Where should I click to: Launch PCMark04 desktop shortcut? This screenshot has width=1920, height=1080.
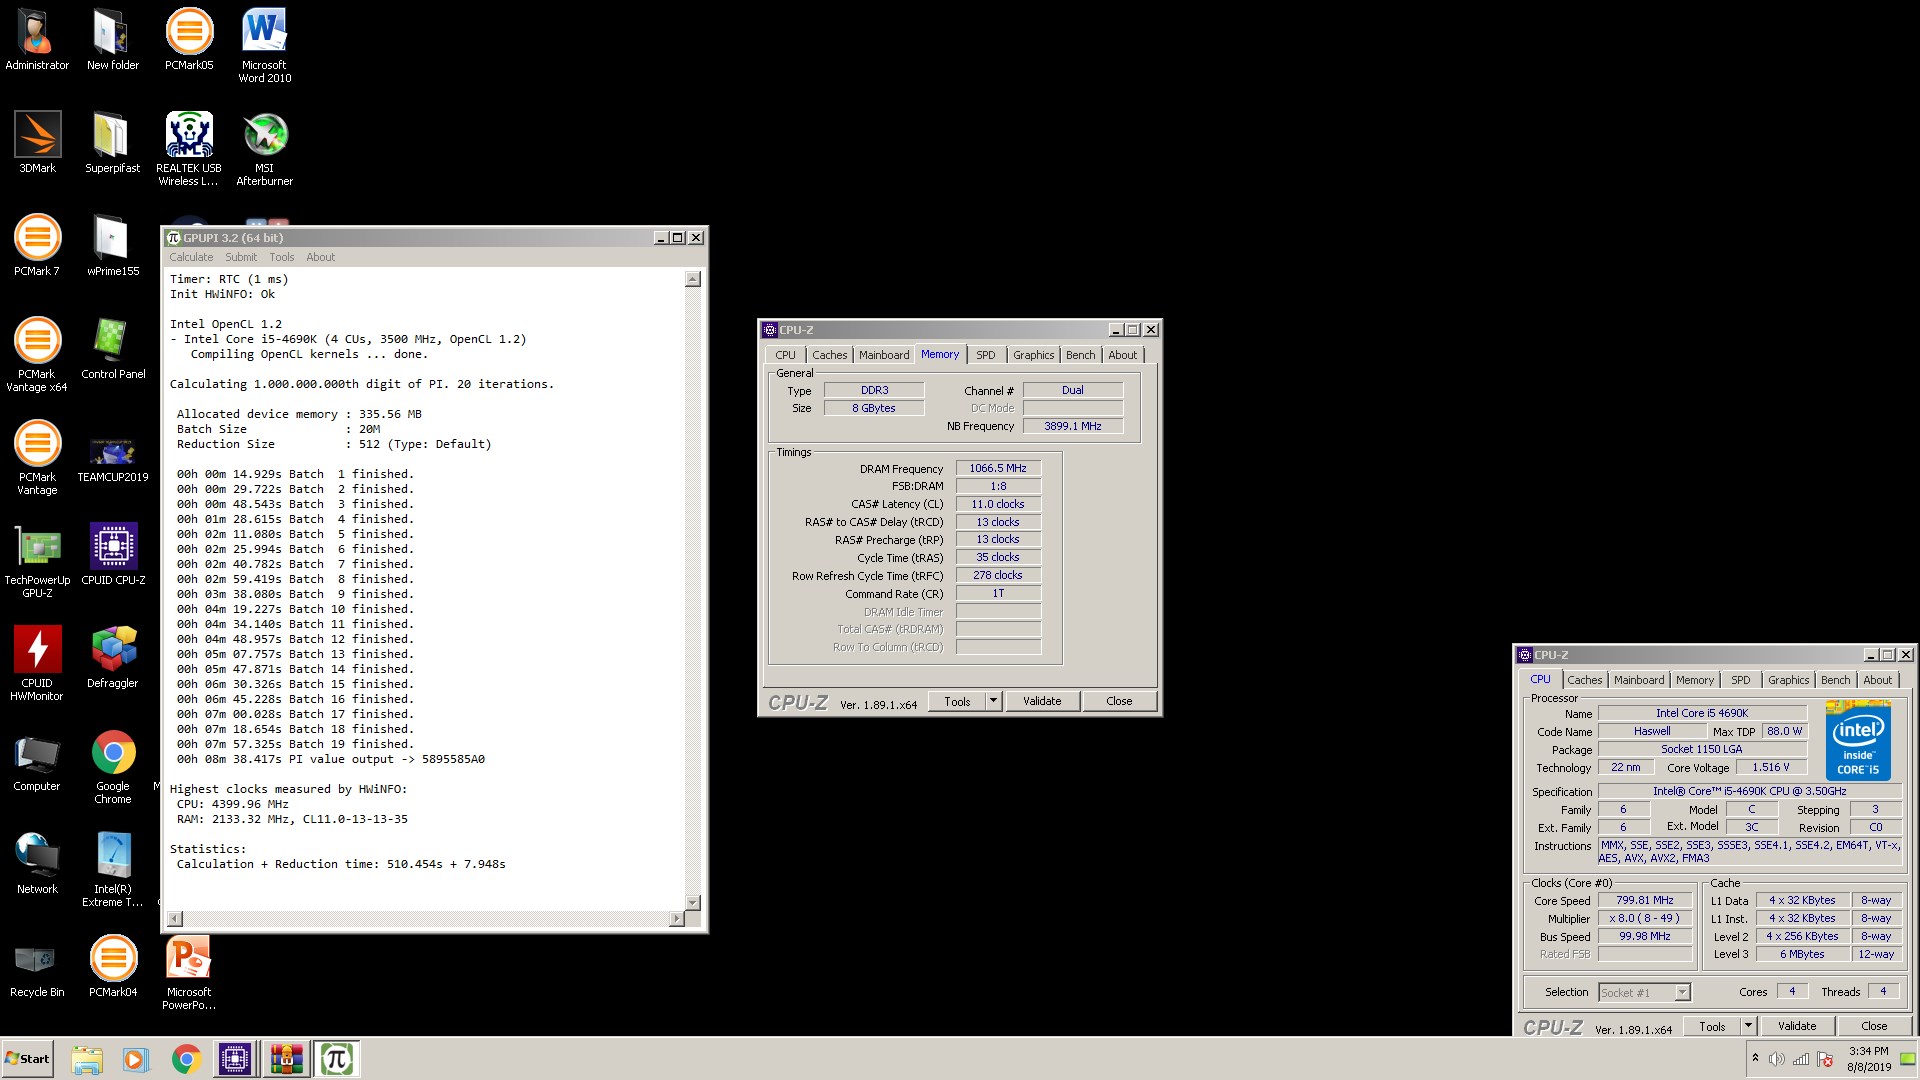[112, 967]
